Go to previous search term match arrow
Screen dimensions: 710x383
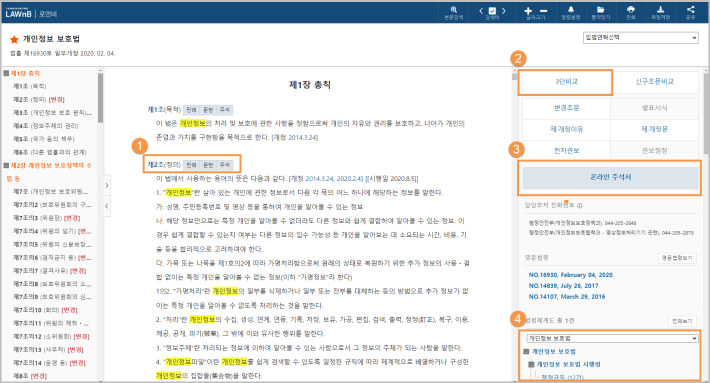coord(481,10)
